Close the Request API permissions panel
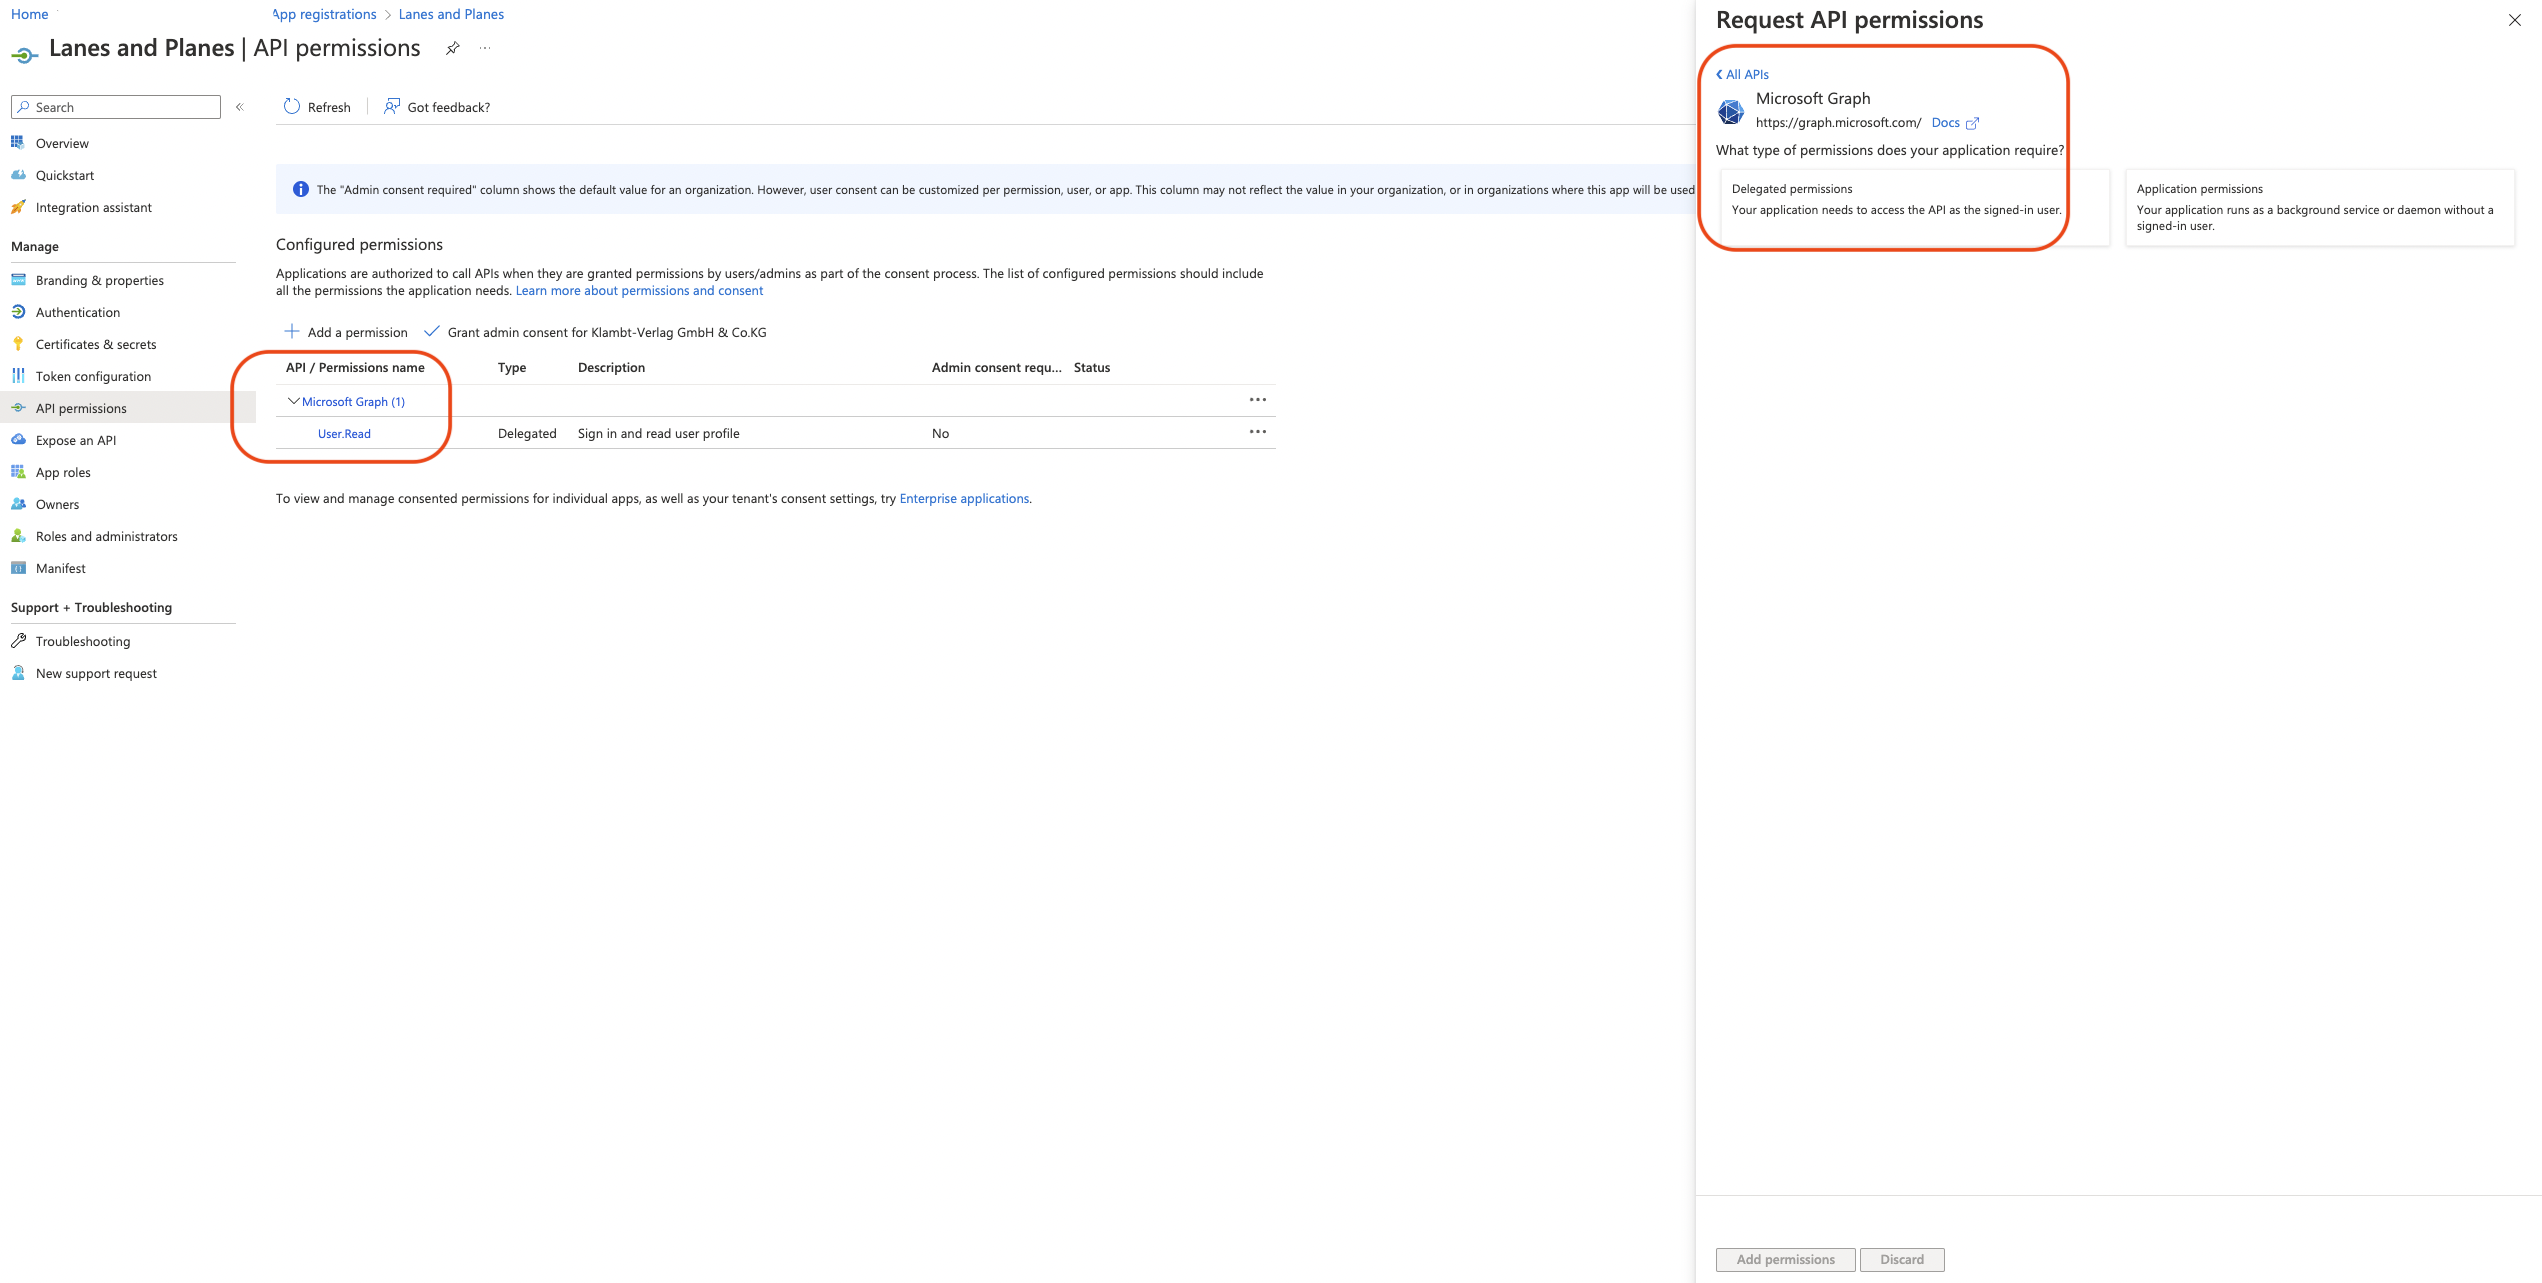The image size is (2542, 1283). tap(2515, 20)
